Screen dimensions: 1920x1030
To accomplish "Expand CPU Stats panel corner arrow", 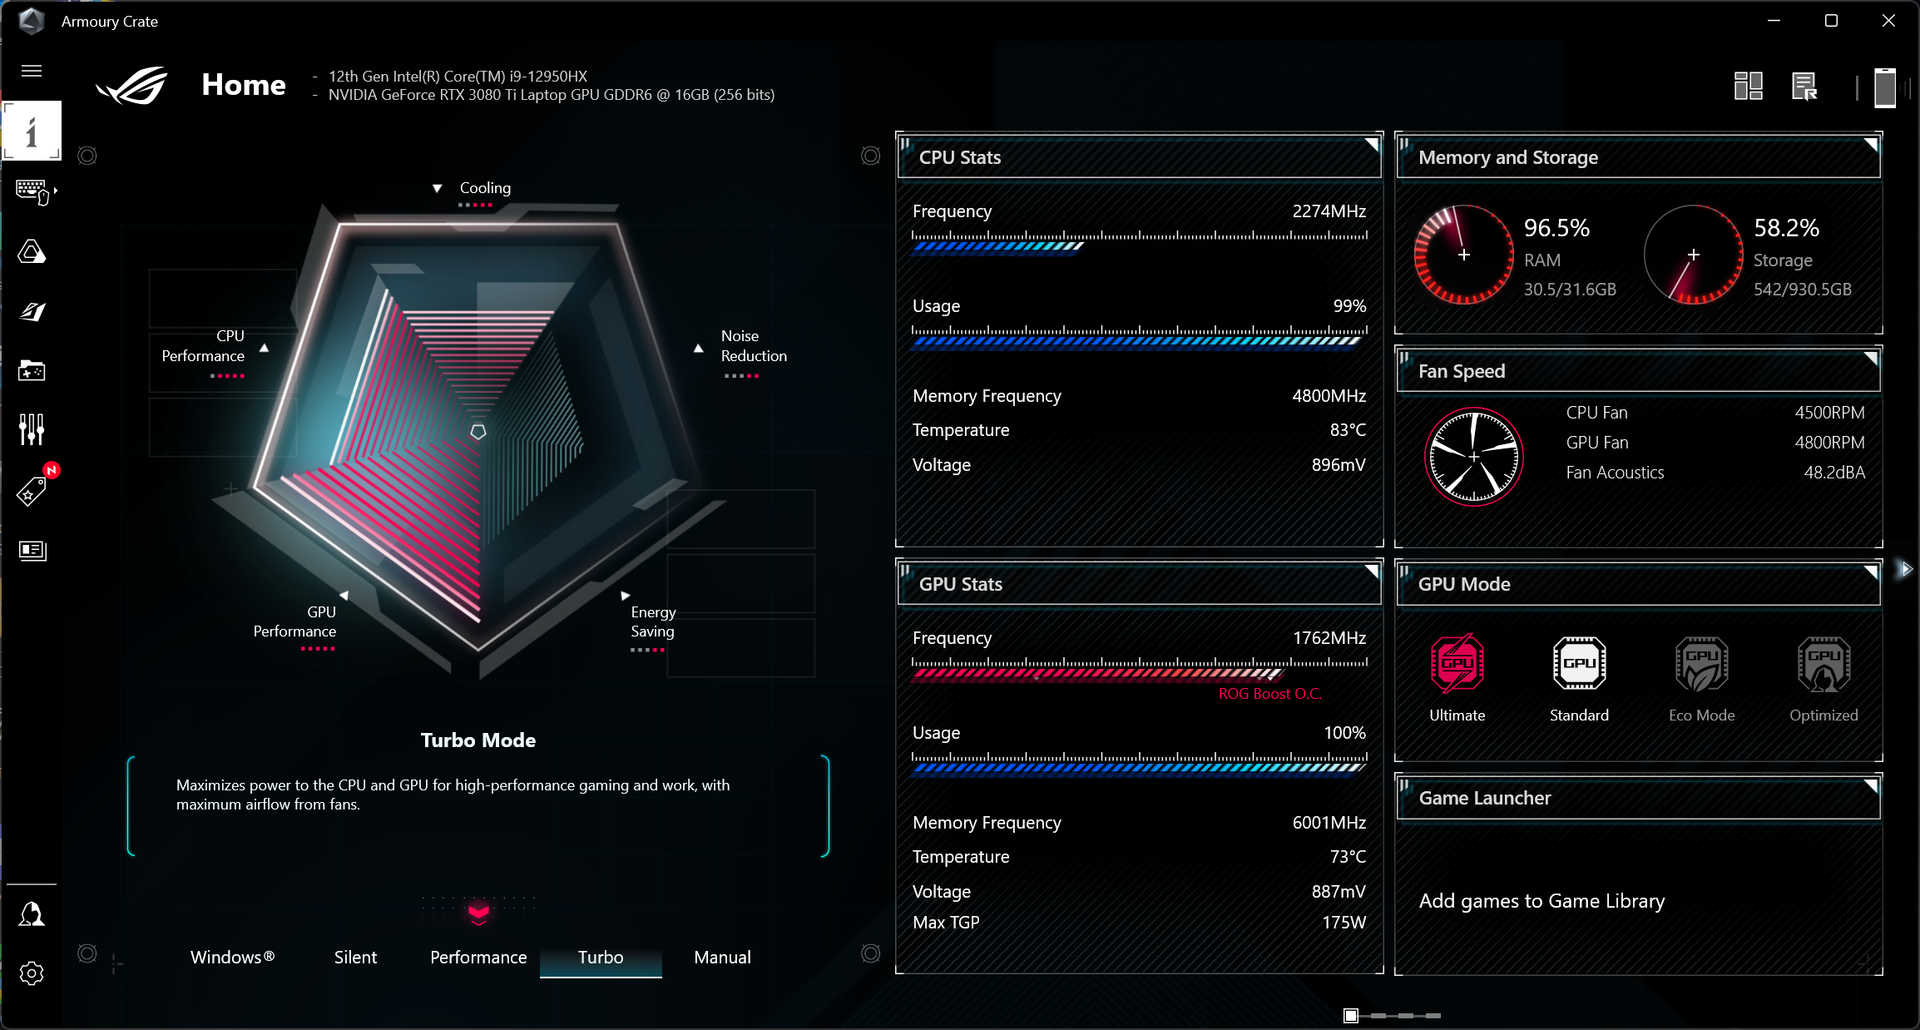I will pyautogui.click(x=1372, y=145).
